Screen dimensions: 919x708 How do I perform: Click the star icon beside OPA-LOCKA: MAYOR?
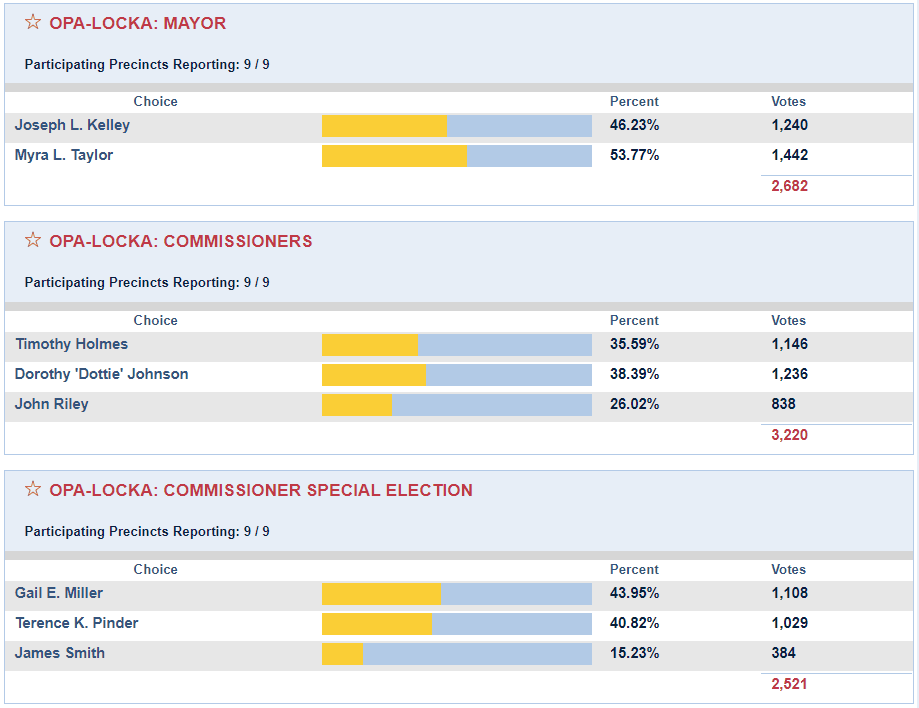32,23
